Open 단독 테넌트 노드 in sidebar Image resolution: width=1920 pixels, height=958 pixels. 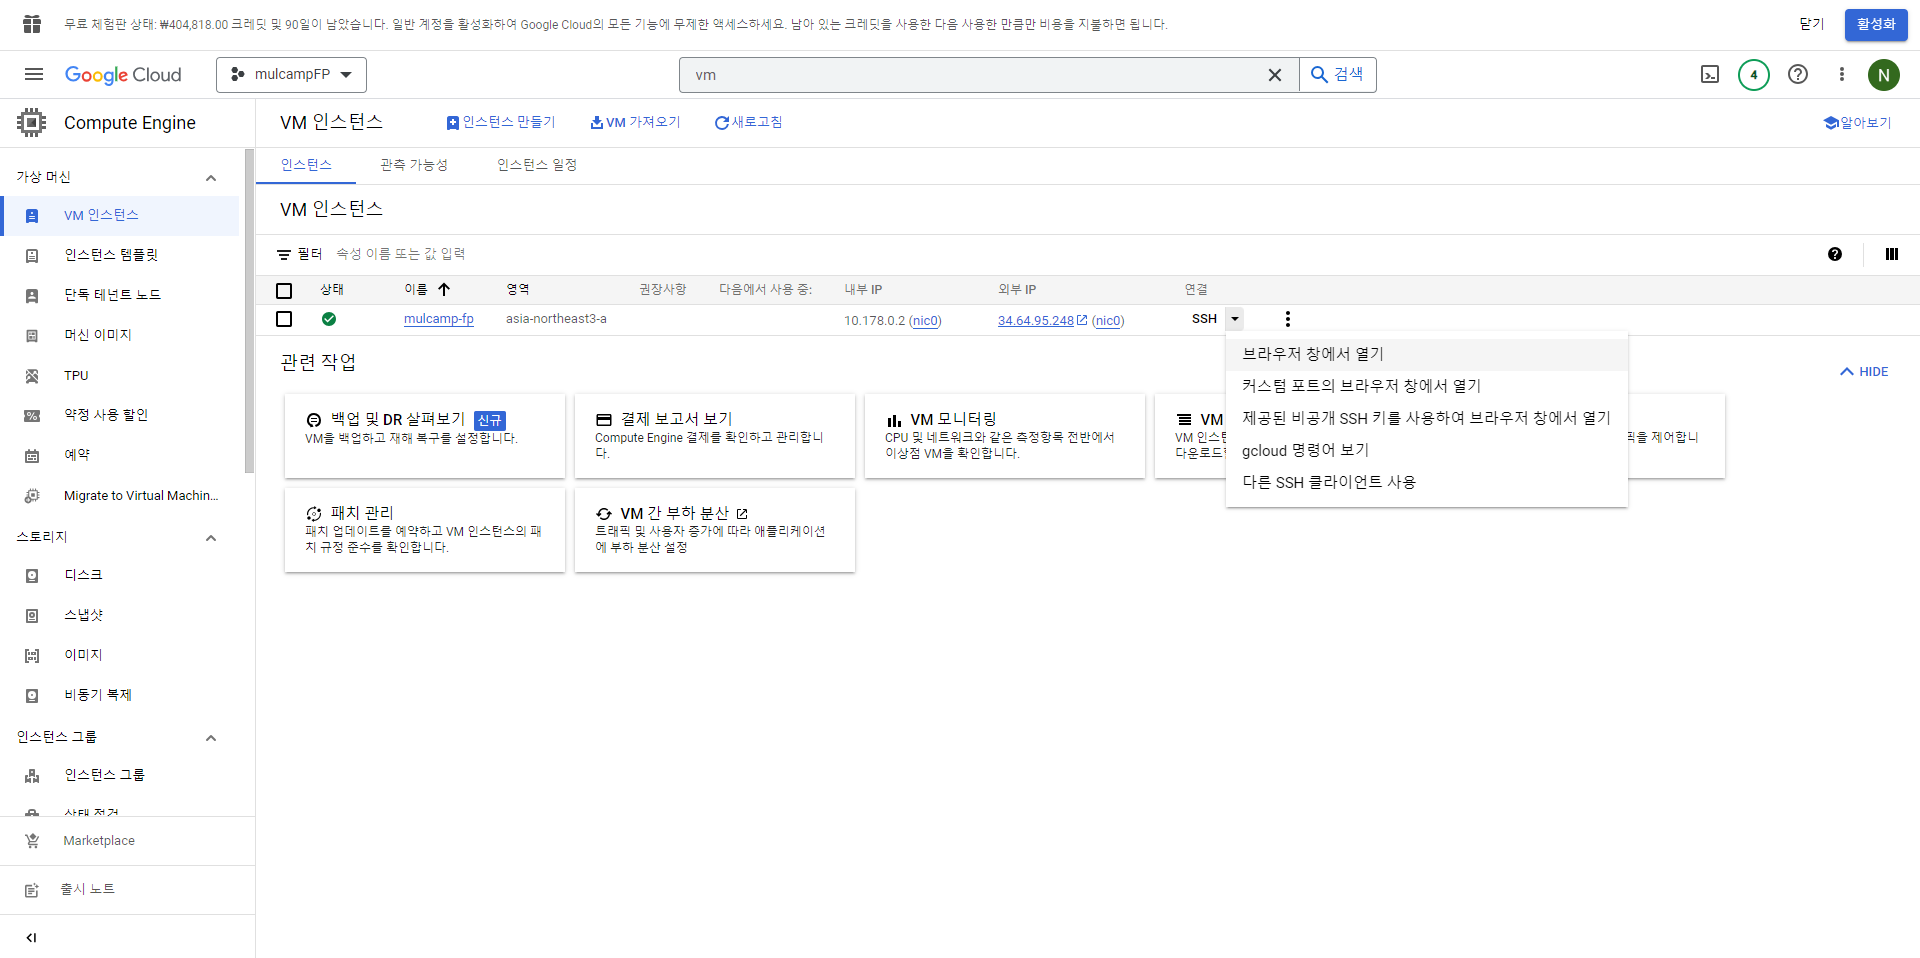(x=120, y=295)
